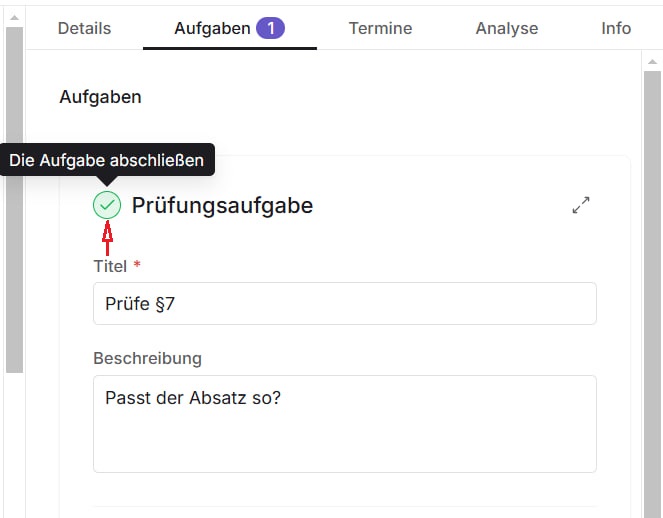Click the Titel field label
This screenshot has height=518, width=663.
110,266
